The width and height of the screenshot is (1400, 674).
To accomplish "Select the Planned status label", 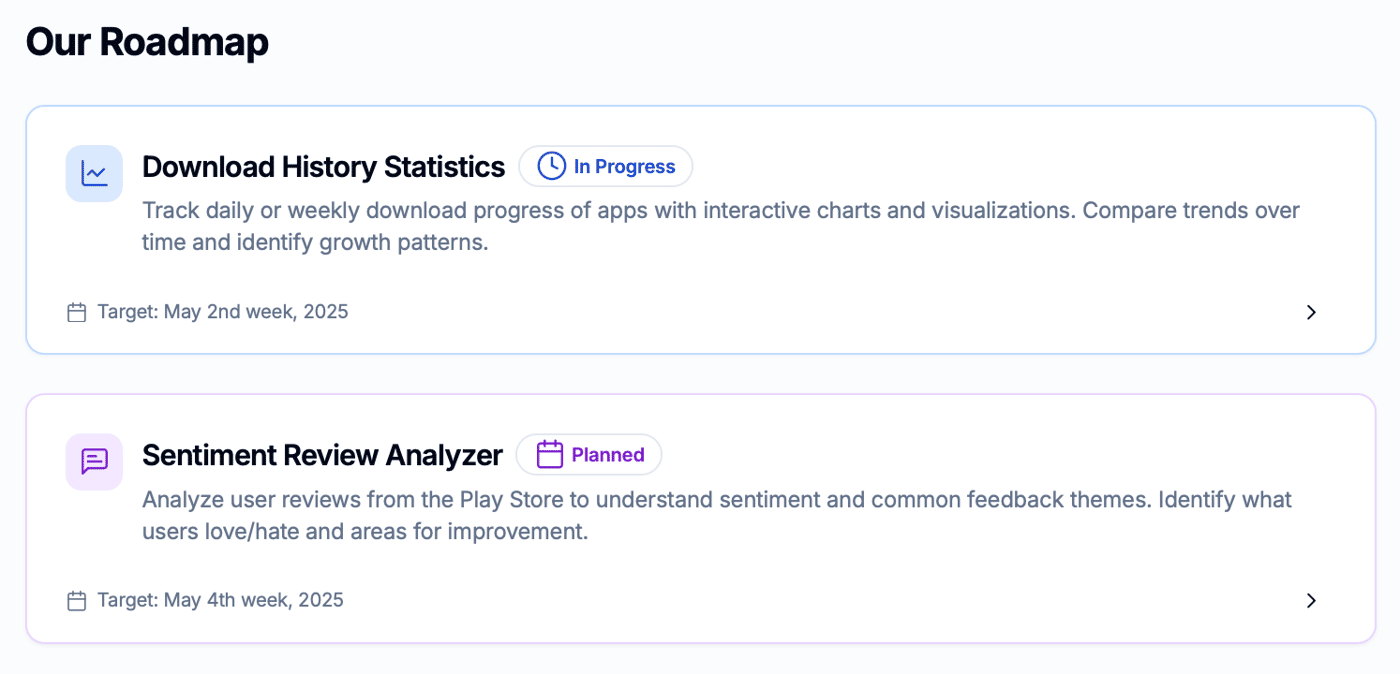I will pos(608,455).
